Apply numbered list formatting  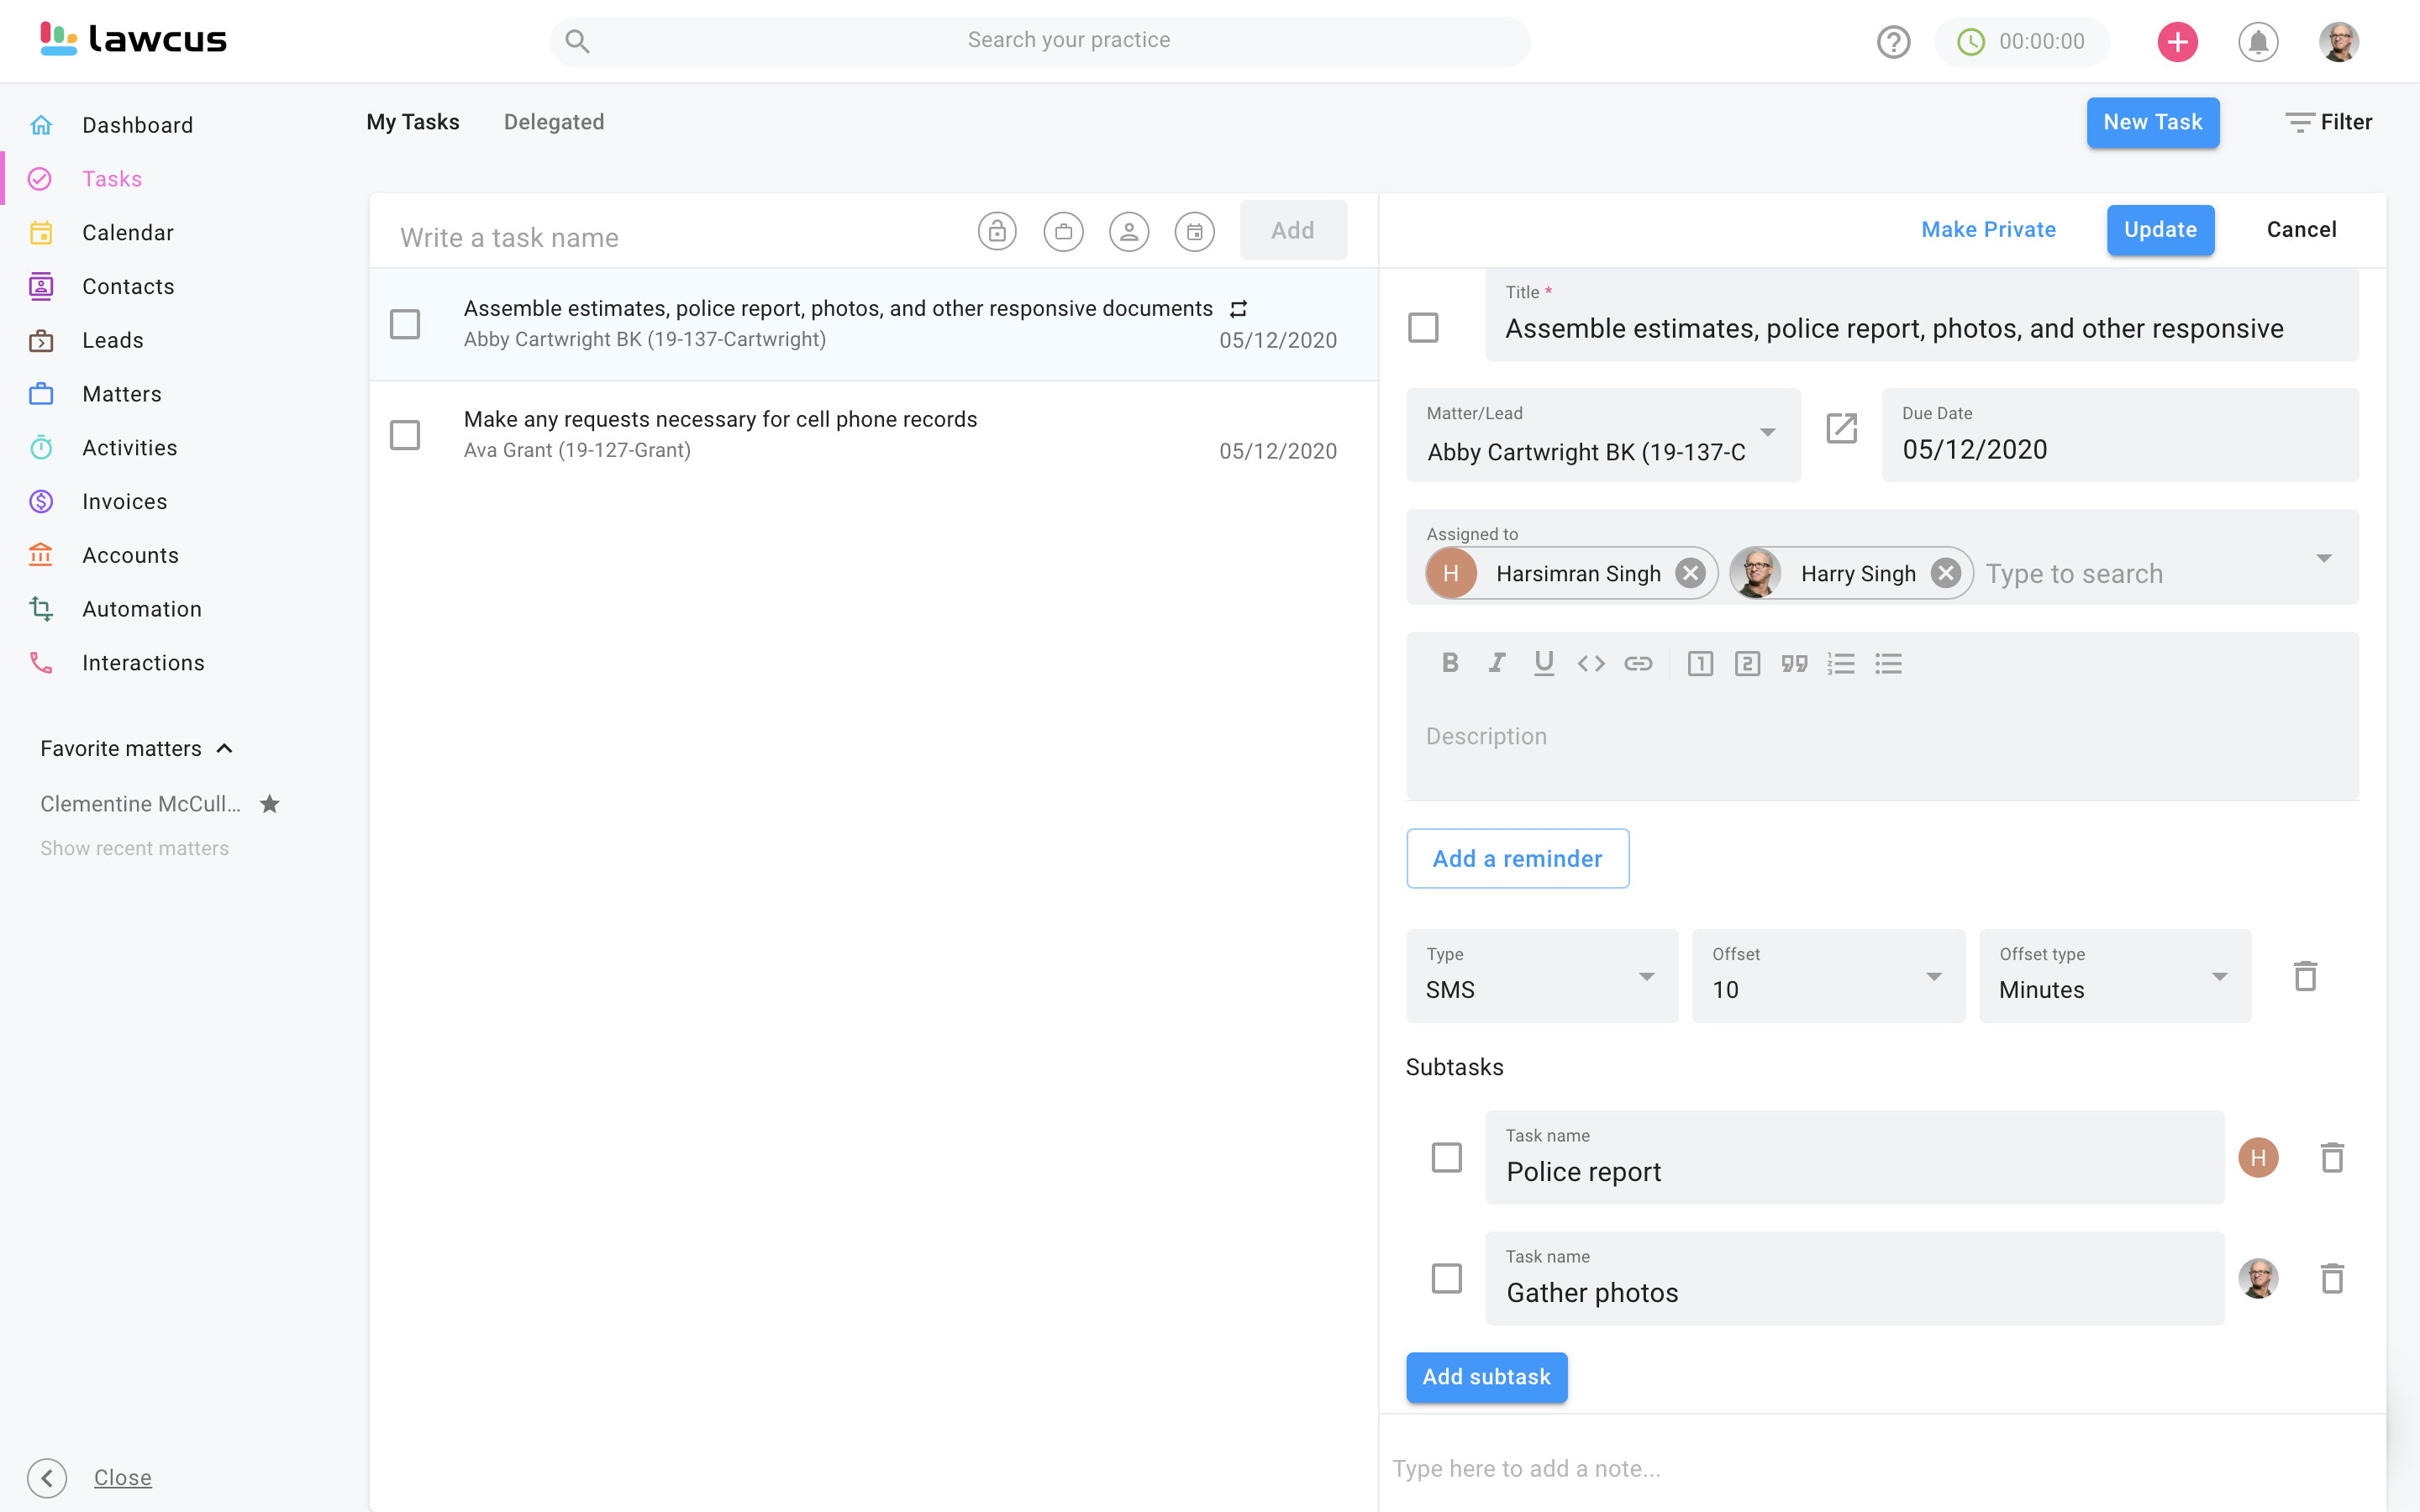(x=1841, y=663)
